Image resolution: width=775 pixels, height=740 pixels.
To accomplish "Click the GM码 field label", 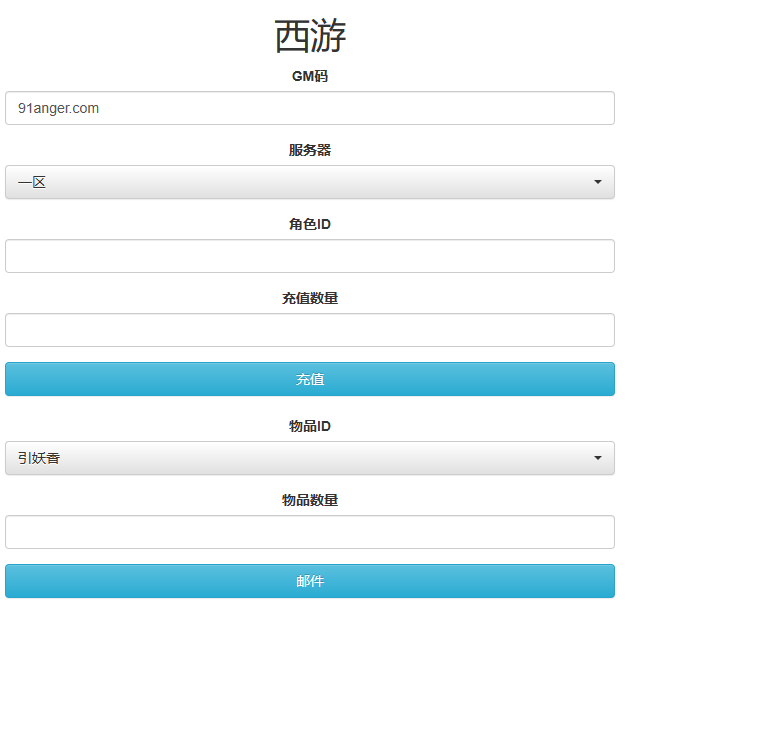I will pyautogui.click(x=310, y=76).
